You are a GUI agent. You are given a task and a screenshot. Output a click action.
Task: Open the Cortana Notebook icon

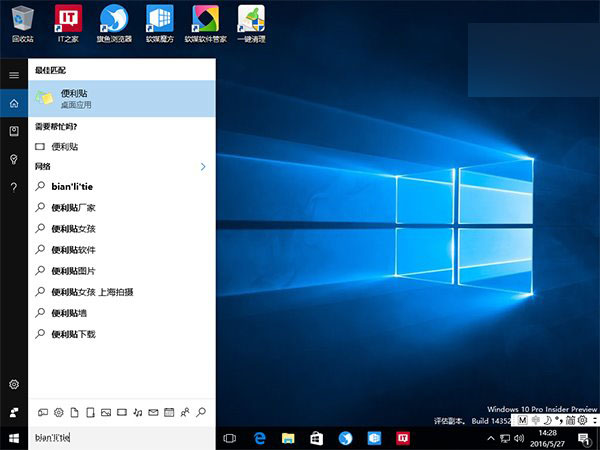point(14,131)
